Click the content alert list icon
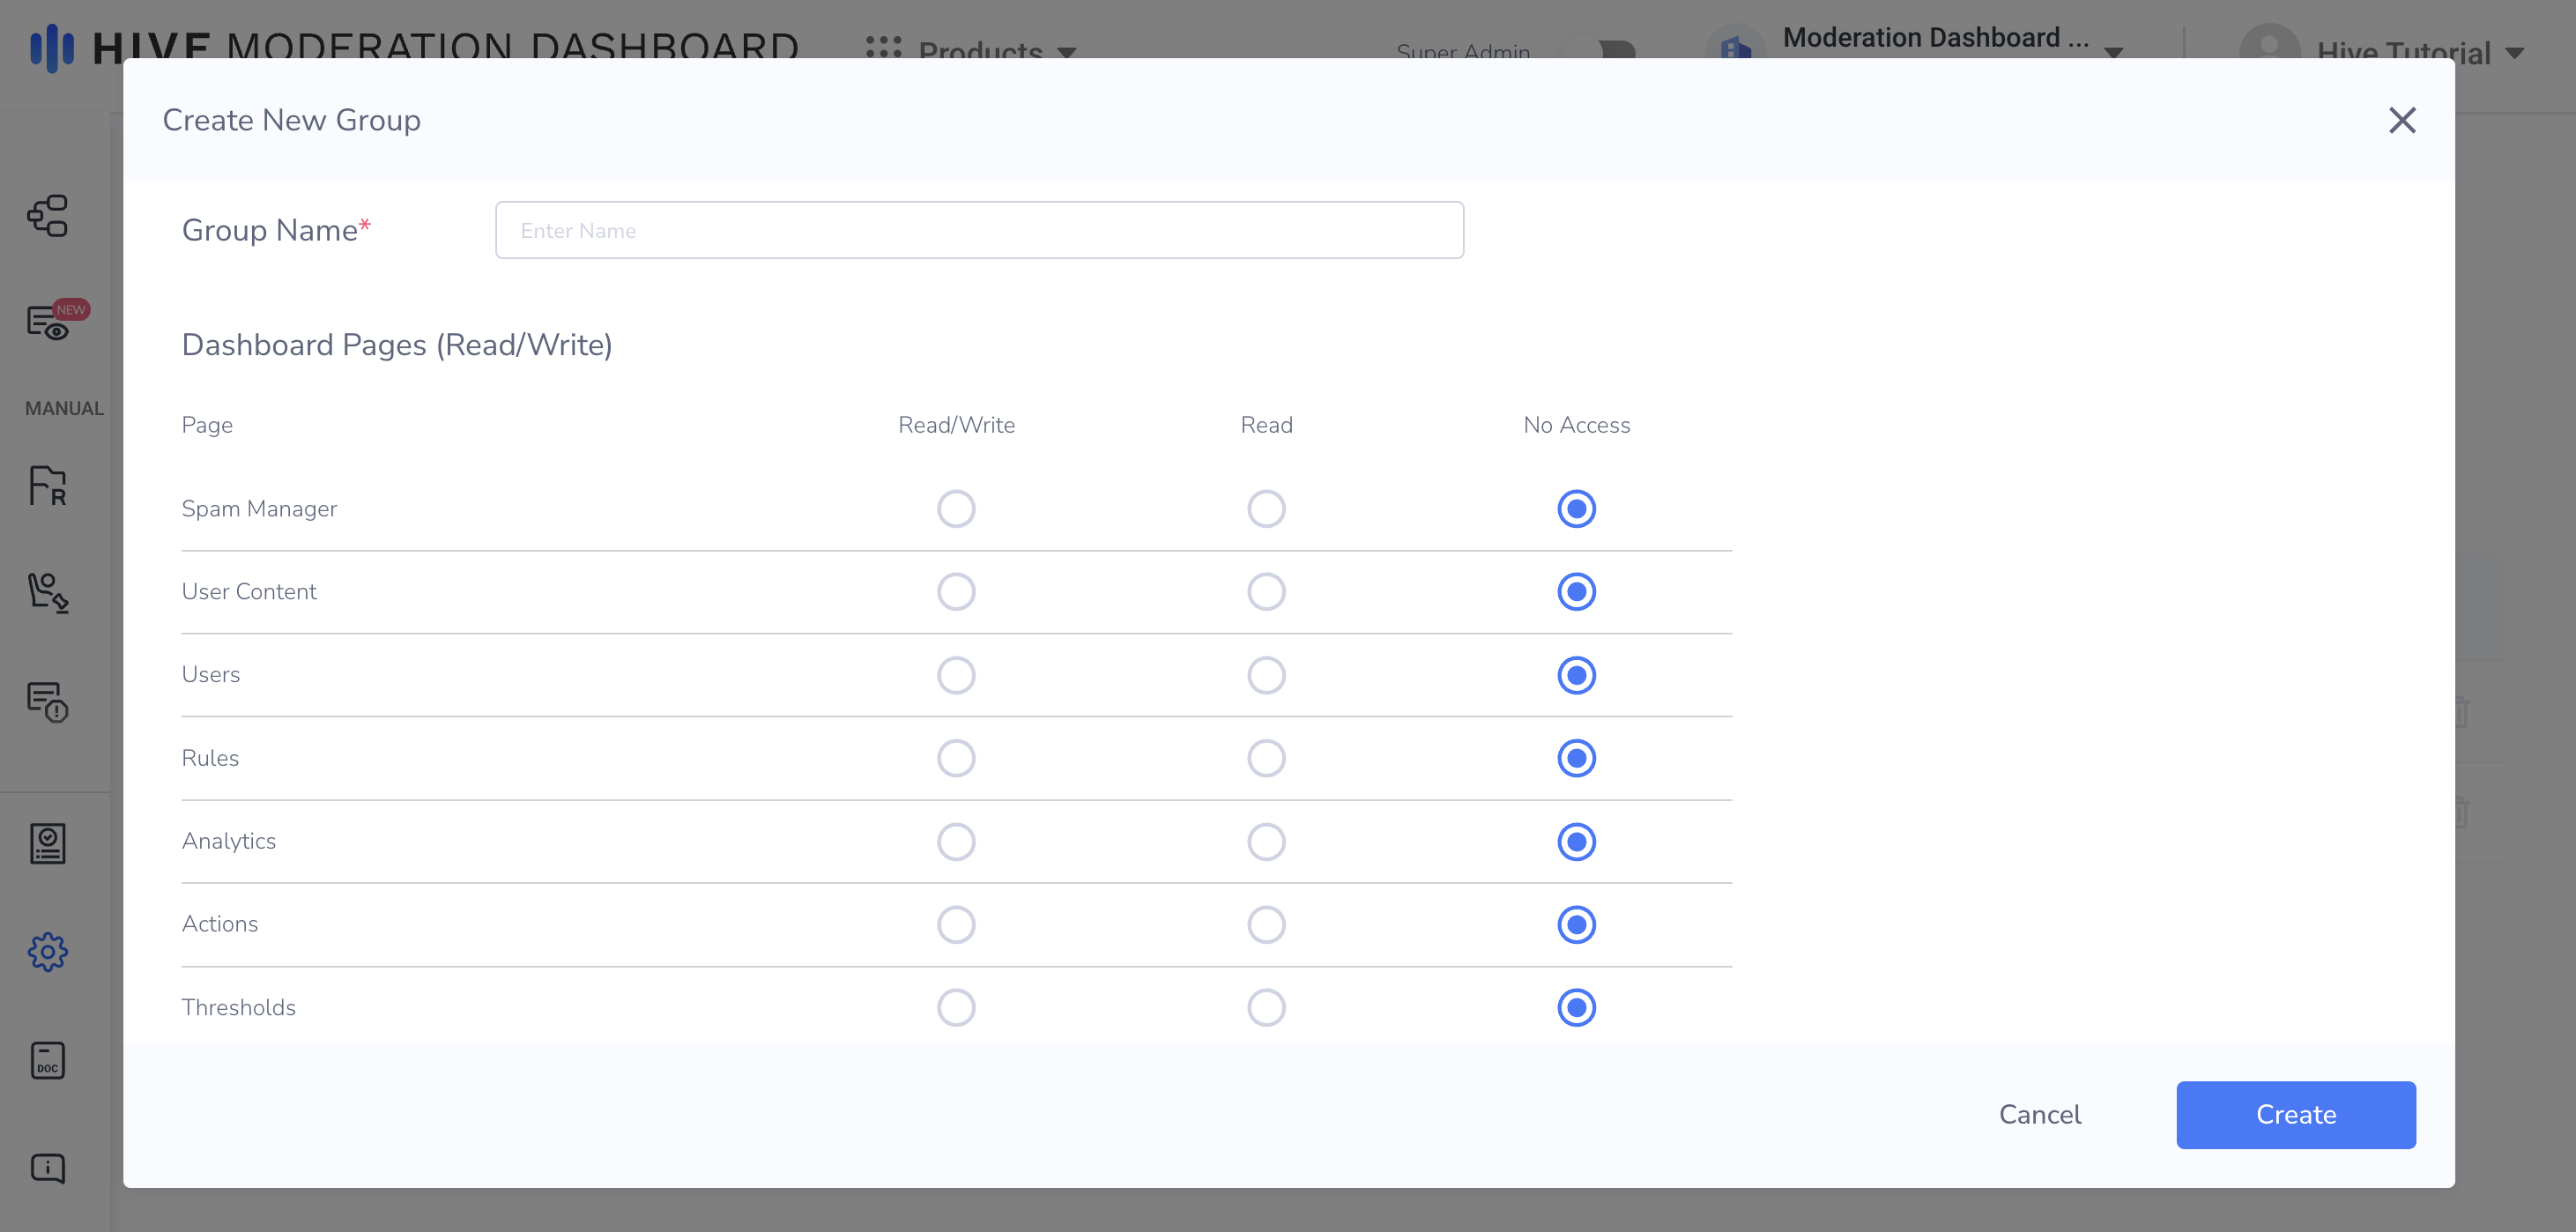The height and width of the screenshot is (1232, 2576). (47, 702)
